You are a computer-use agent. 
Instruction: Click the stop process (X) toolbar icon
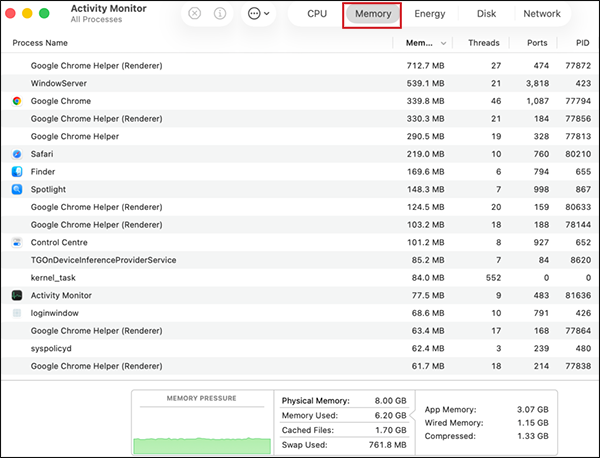pyautogui.click(x=195, y=14)
